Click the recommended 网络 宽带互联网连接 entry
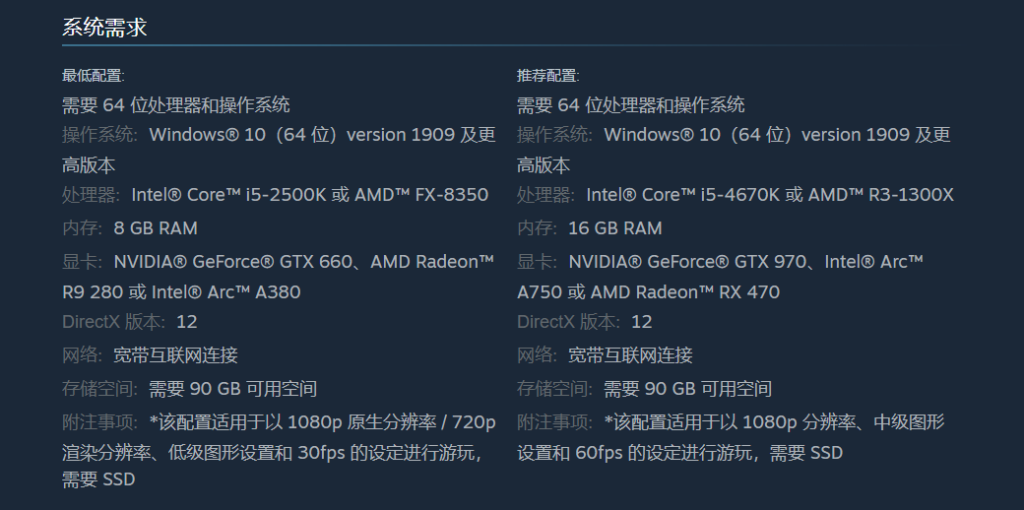Image resolution: width=1024 pixels, height=510 pixels. (605, 355)
